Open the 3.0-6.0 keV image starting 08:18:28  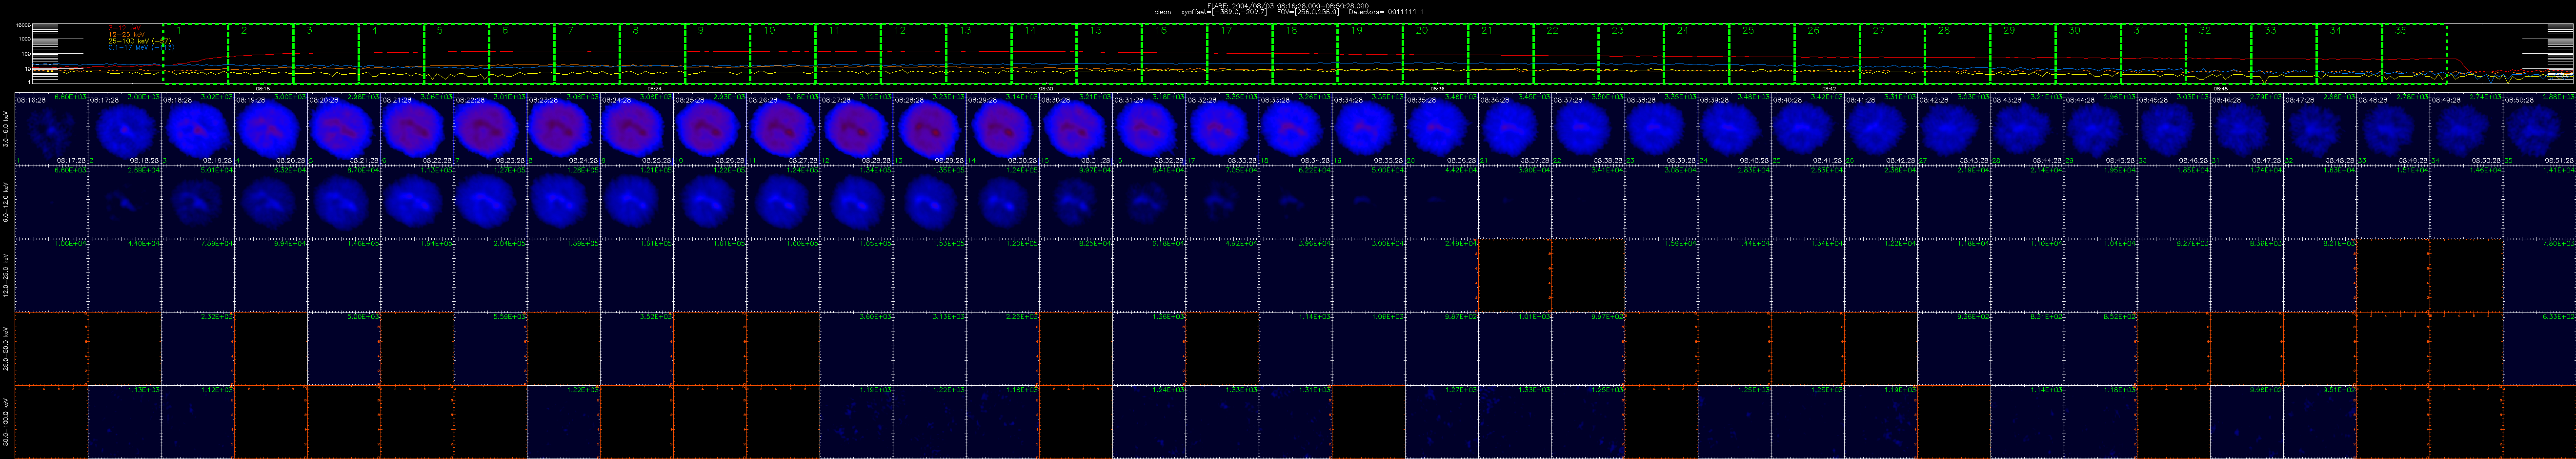pos(198,129)
